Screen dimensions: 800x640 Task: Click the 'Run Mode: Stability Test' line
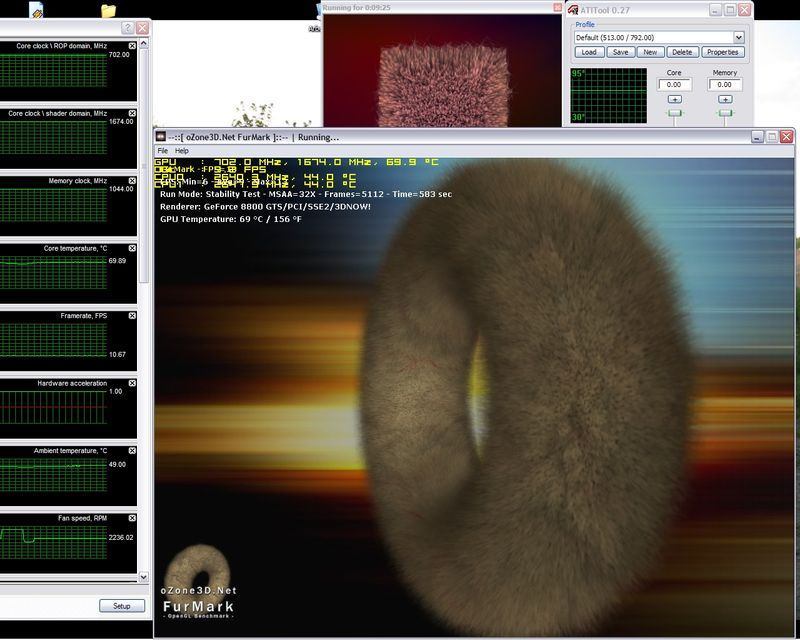(x=305, y=194)
